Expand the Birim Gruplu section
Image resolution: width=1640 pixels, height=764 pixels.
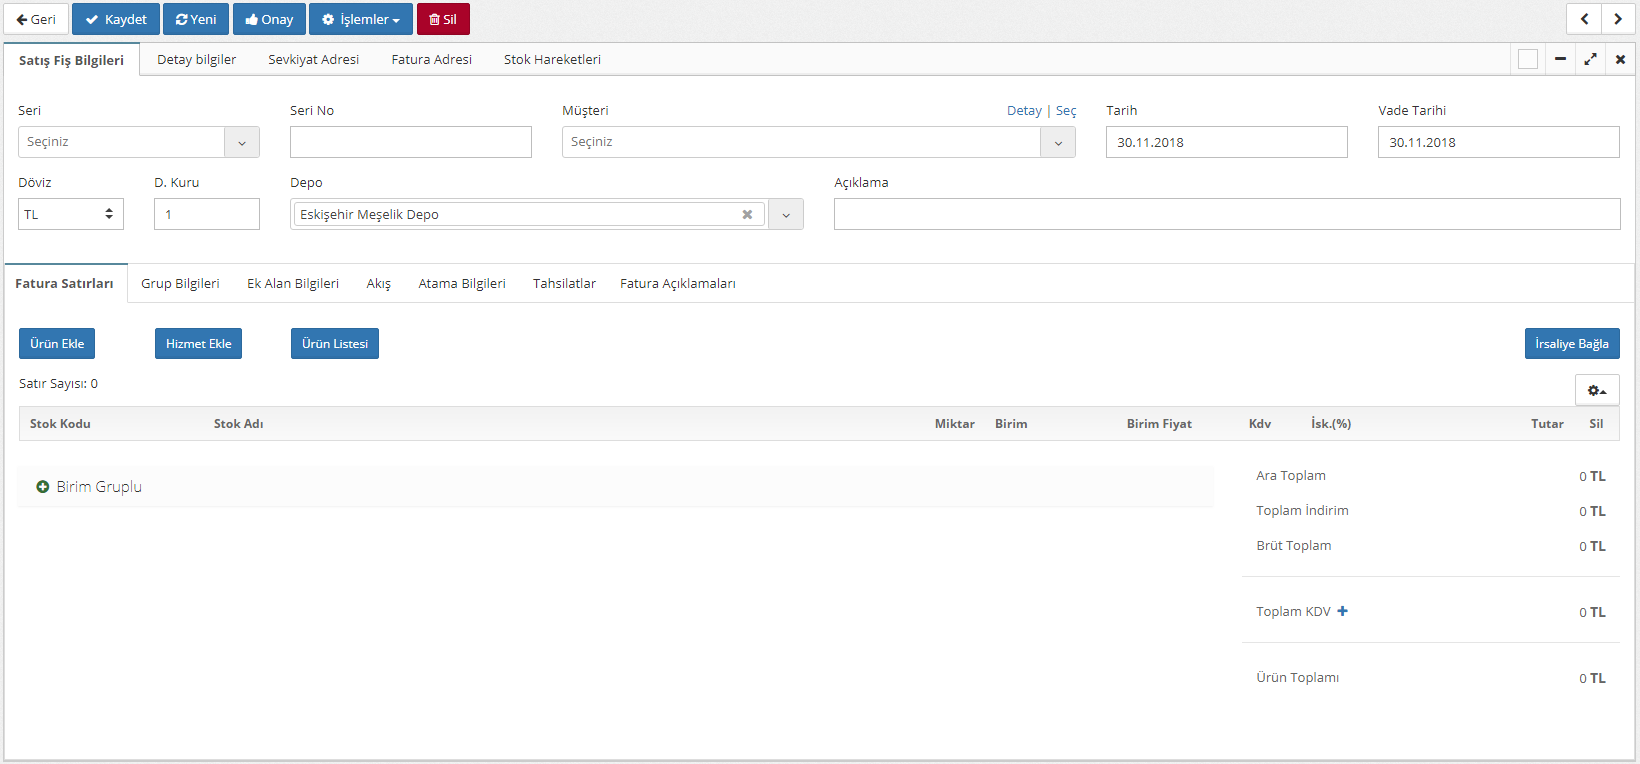[x=43, y=487]
